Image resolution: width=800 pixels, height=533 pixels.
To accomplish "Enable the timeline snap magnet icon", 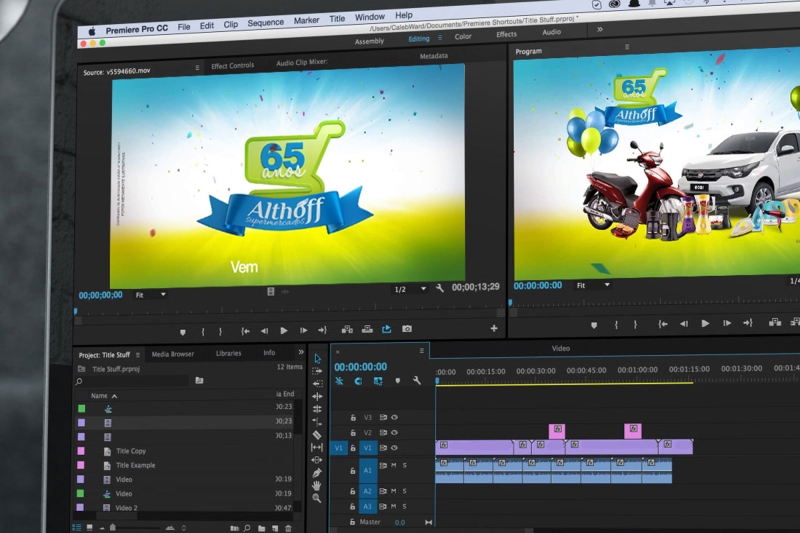I will 358,381.
